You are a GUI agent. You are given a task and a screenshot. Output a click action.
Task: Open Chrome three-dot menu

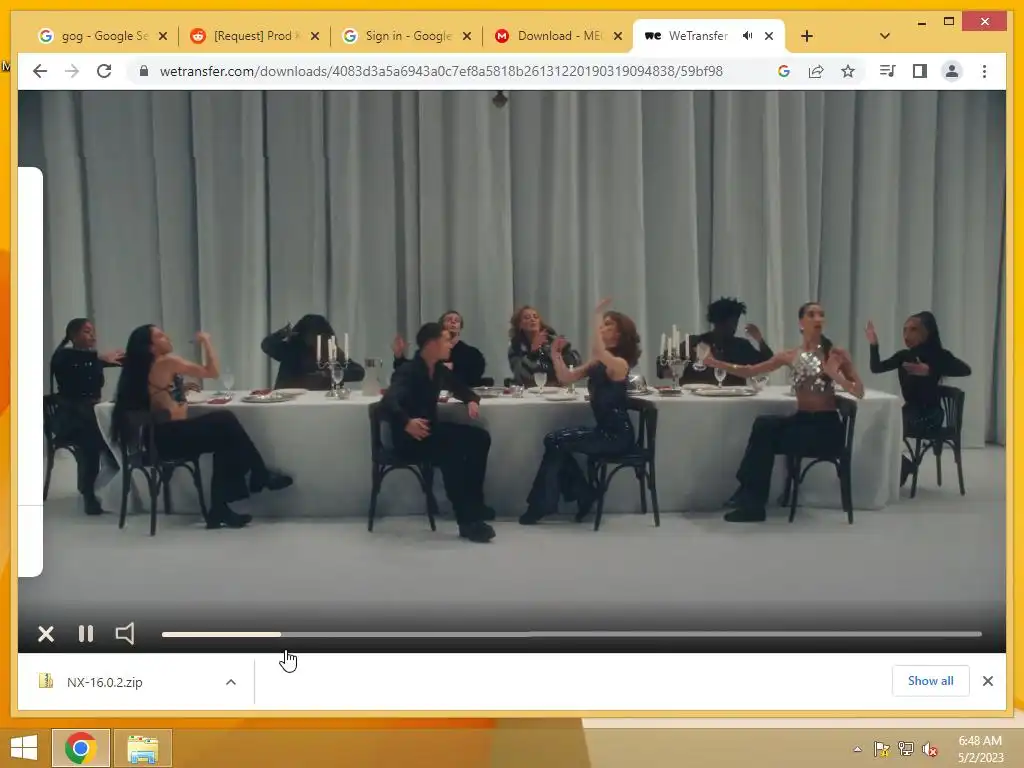[x=984, y=71]
